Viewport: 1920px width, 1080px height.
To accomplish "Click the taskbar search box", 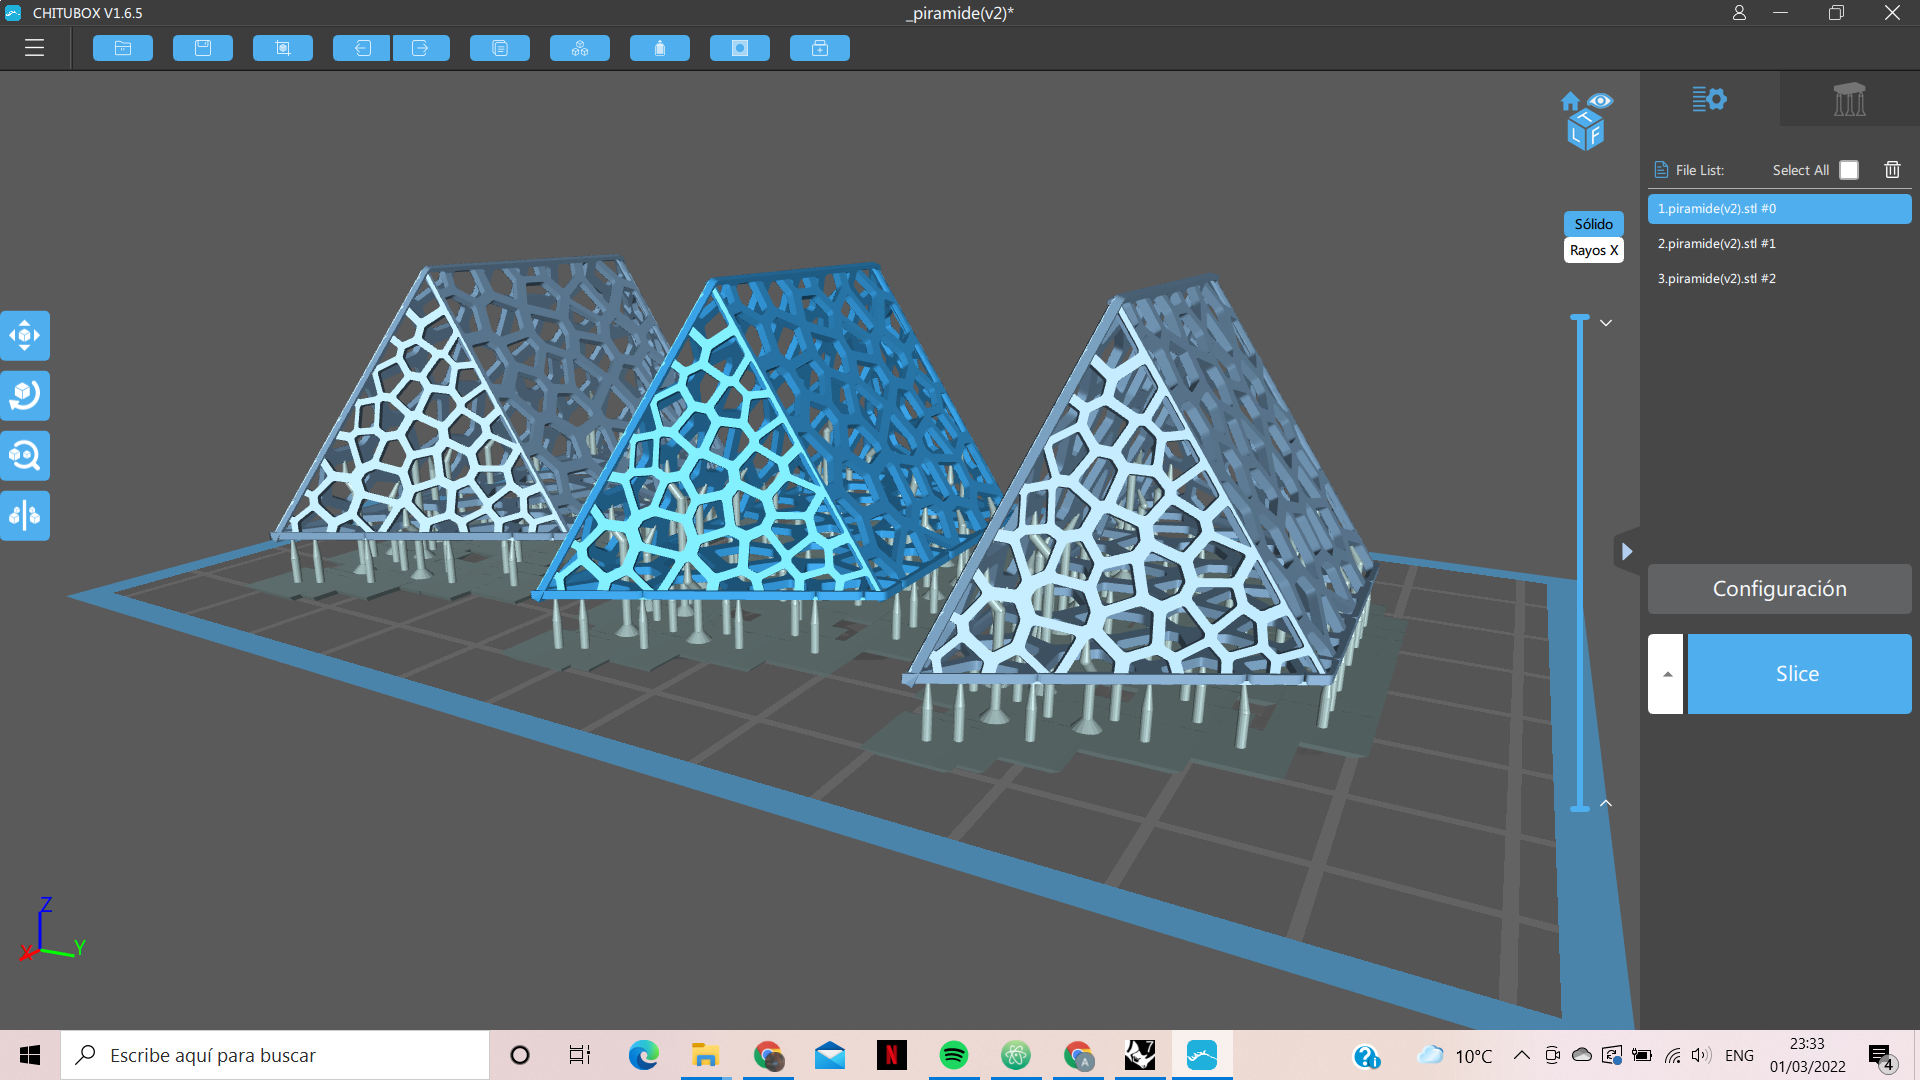I will 275,1055.
